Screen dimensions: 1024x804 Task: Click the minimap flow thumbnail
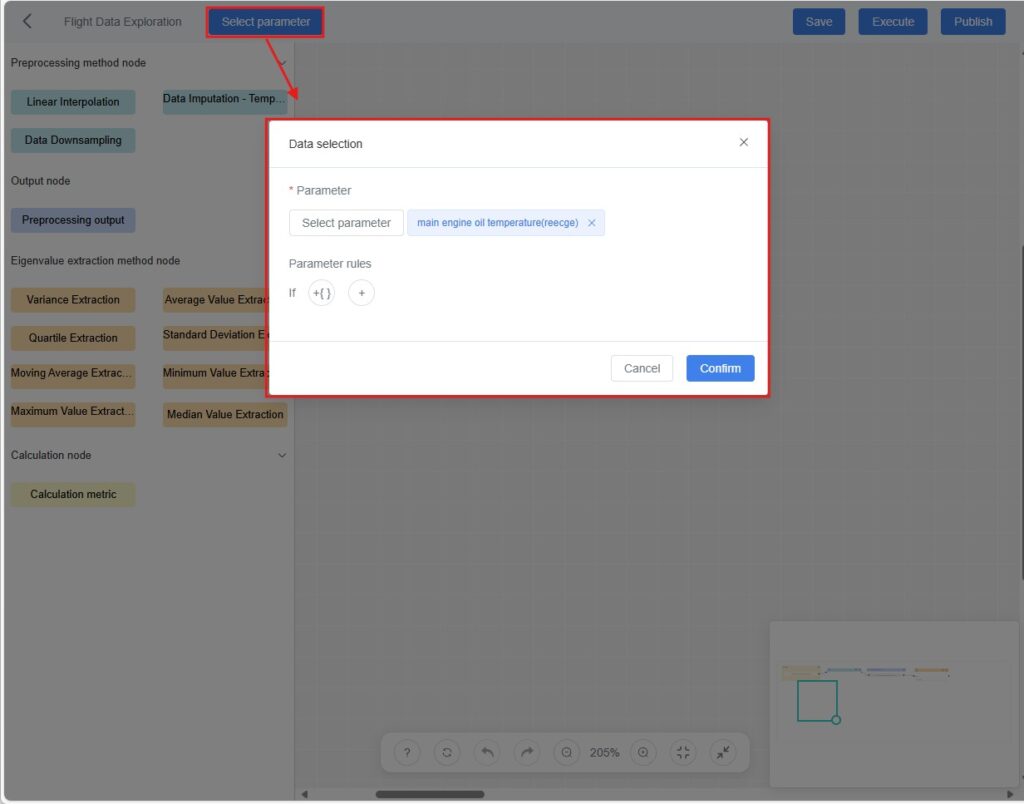tap(865, 673)
